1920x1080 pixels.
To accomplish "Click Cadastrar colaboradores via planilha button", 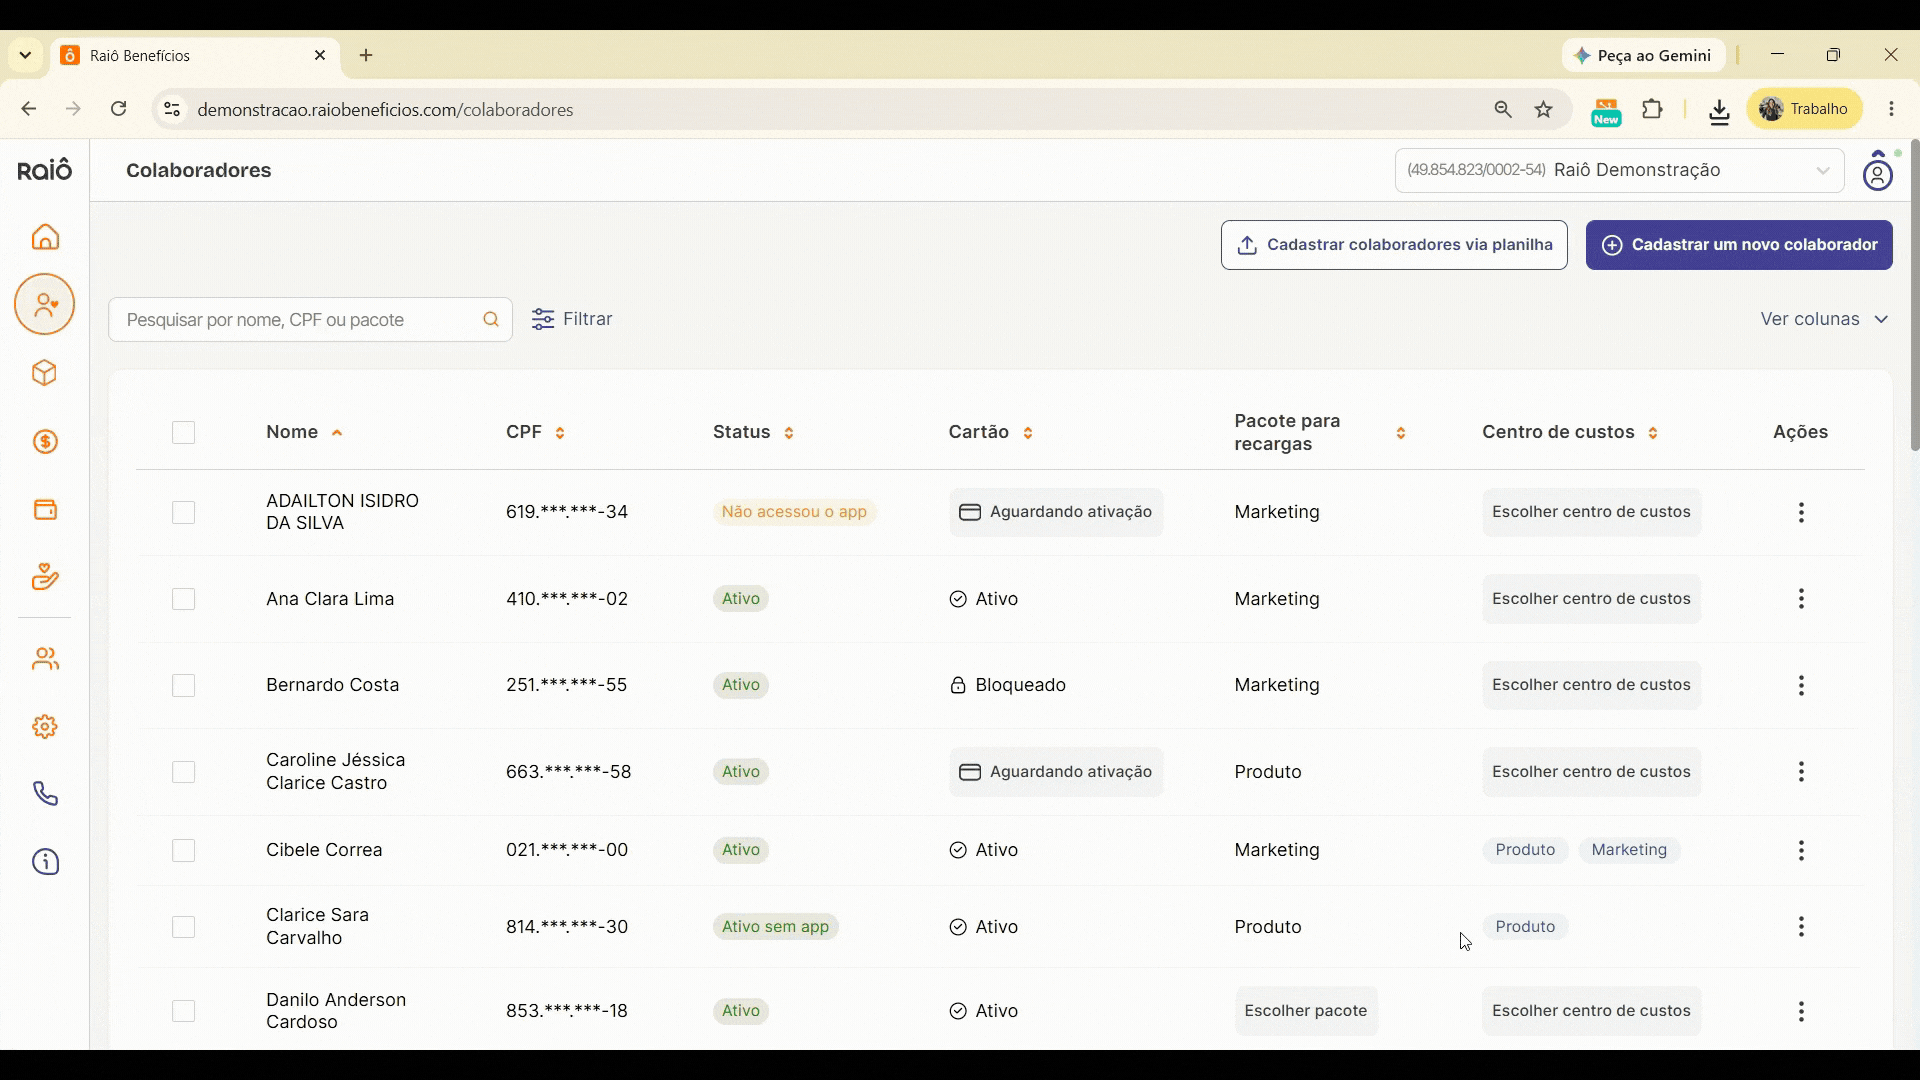I will point(1394,245).
